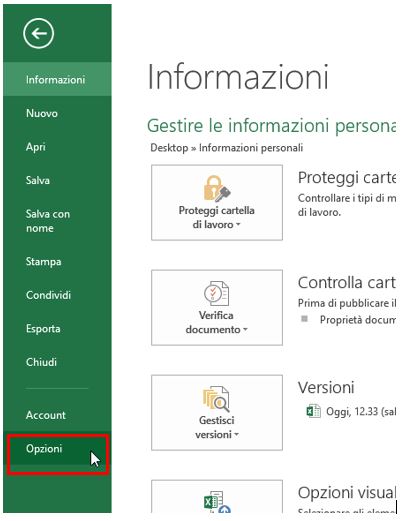Screen dimensions: 409x521
Task: Choose Apri in the sidebar
Action: click(57, 147)
